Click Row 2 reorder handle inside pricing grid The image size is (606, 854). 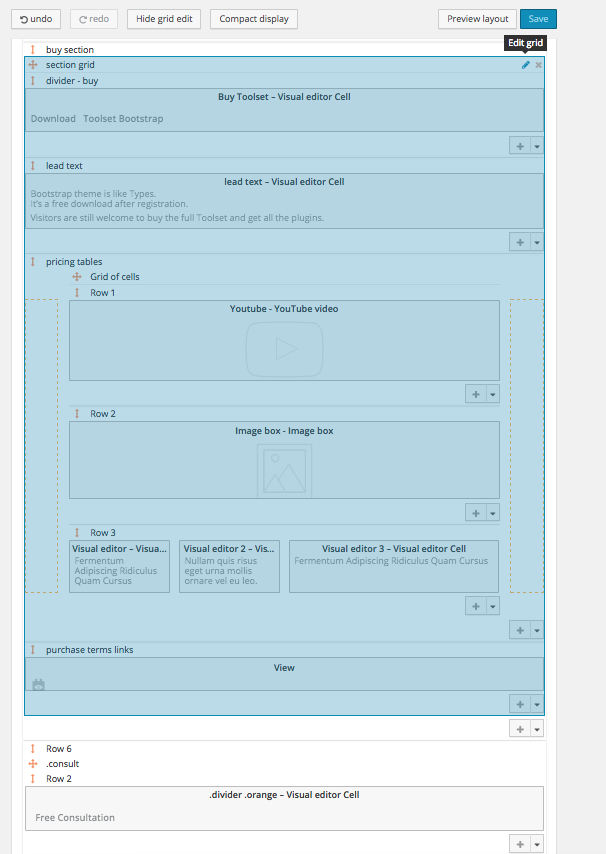77,414
